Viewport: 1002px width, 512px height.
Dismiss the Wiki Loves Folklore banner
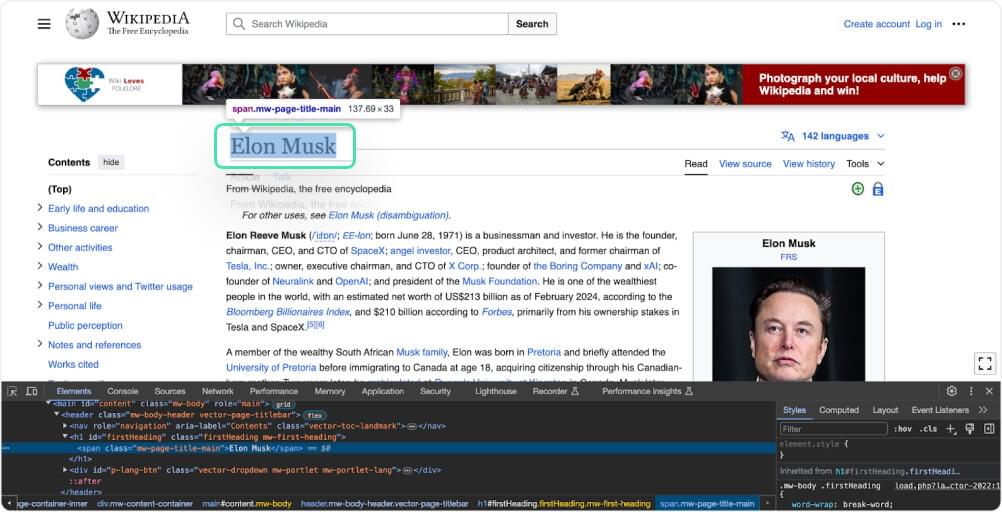pos(955,74)
